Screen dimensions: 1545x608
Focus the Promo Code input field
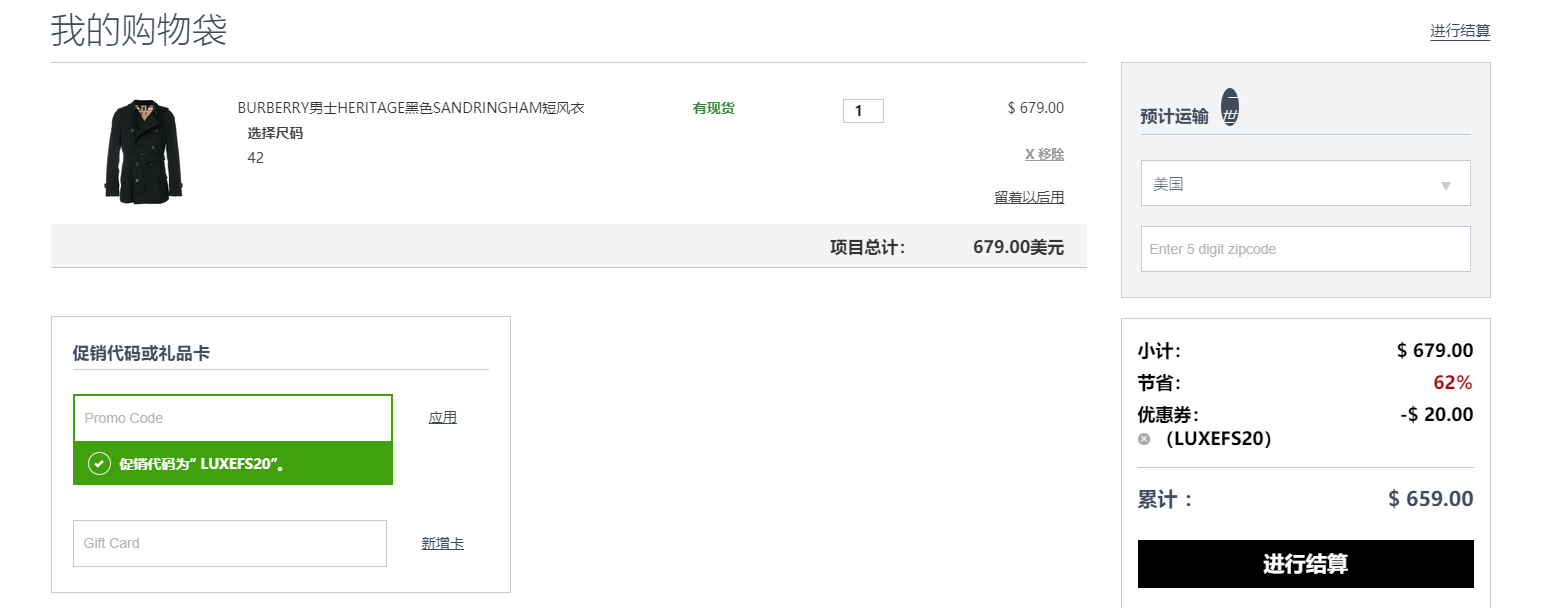(233, 418)
